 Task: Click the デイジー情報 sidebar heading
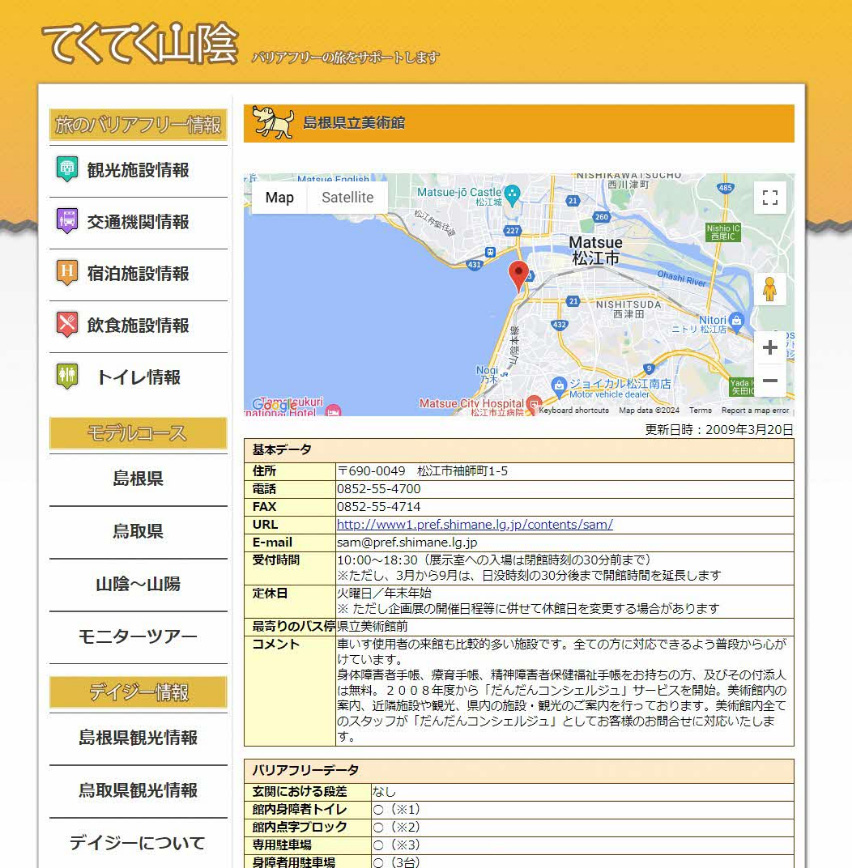[x=138, y=692]
